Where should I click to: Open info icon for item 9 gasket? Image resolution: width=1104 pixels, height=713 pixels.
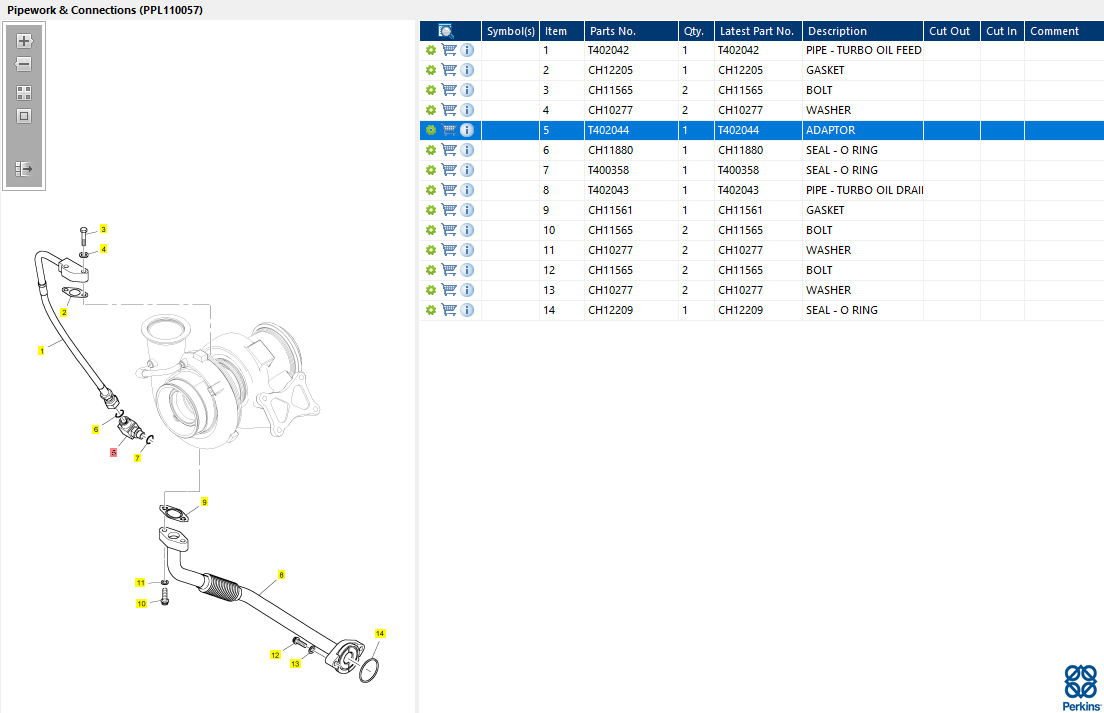pyautogui.click(x=467, y=210)
